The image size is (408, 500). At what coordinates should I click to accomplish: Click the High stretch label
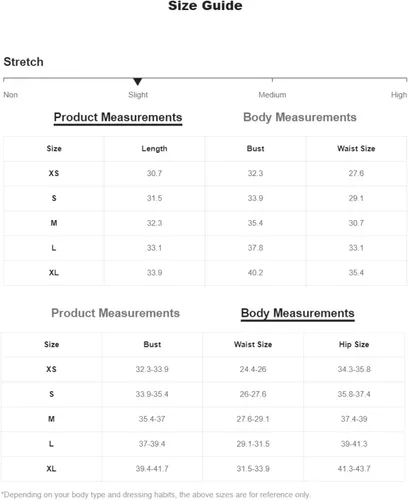point(399,95)
